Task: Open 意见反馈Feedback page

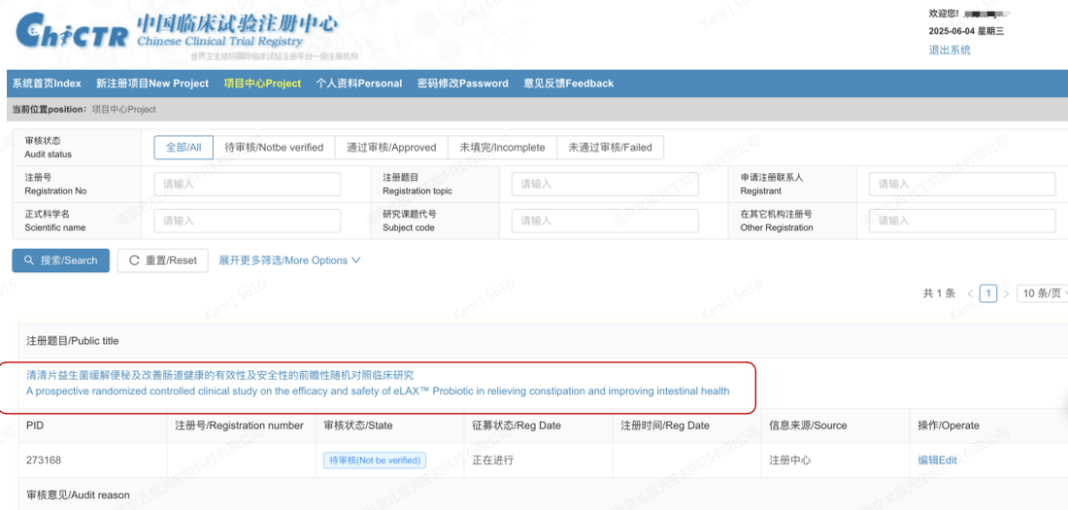Action: tap(569, 84)
